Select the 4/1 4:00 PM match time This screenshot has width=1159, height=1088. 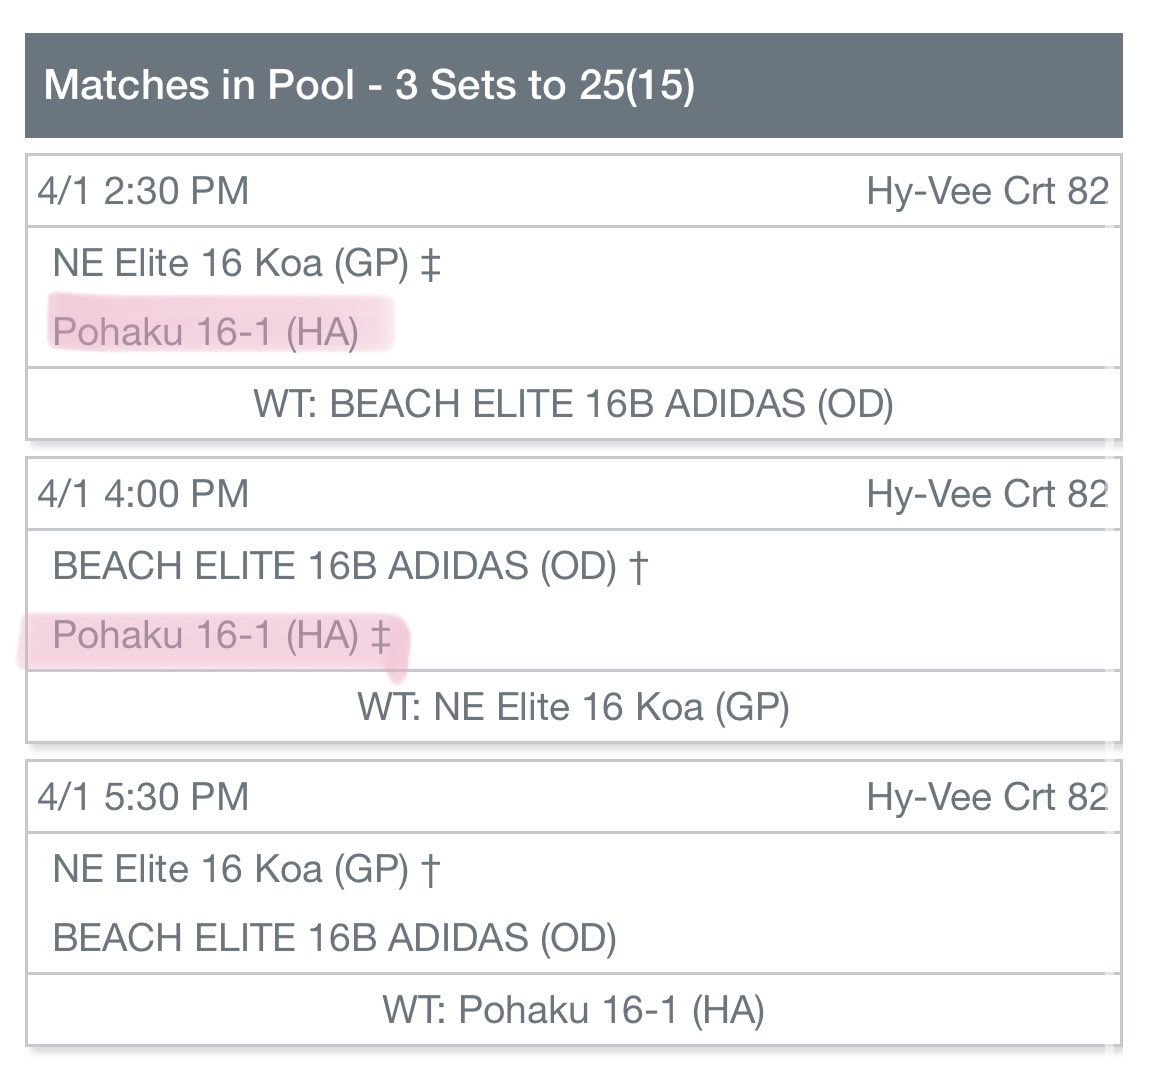[x=143, y=494]
